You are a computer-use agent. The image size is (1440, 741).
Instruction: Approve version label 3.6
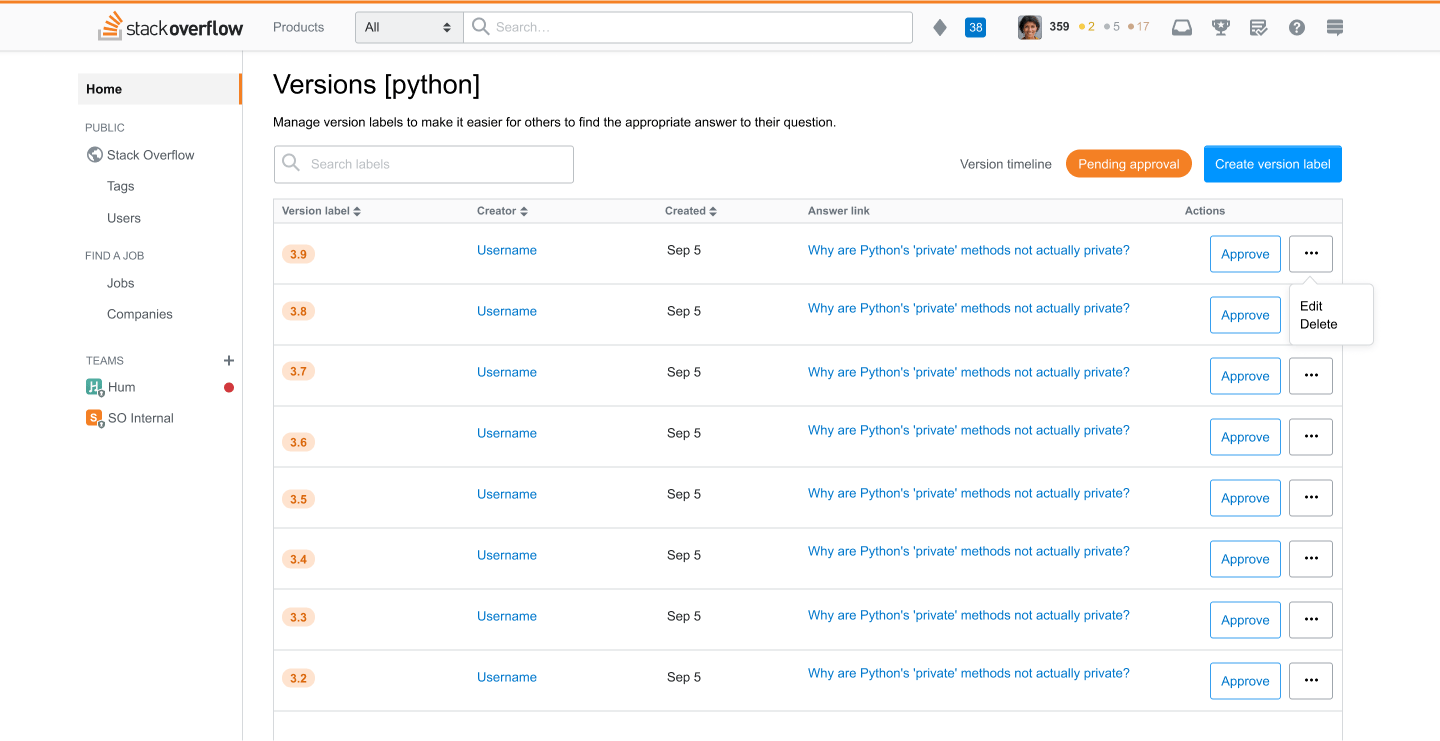[1245, 437]
